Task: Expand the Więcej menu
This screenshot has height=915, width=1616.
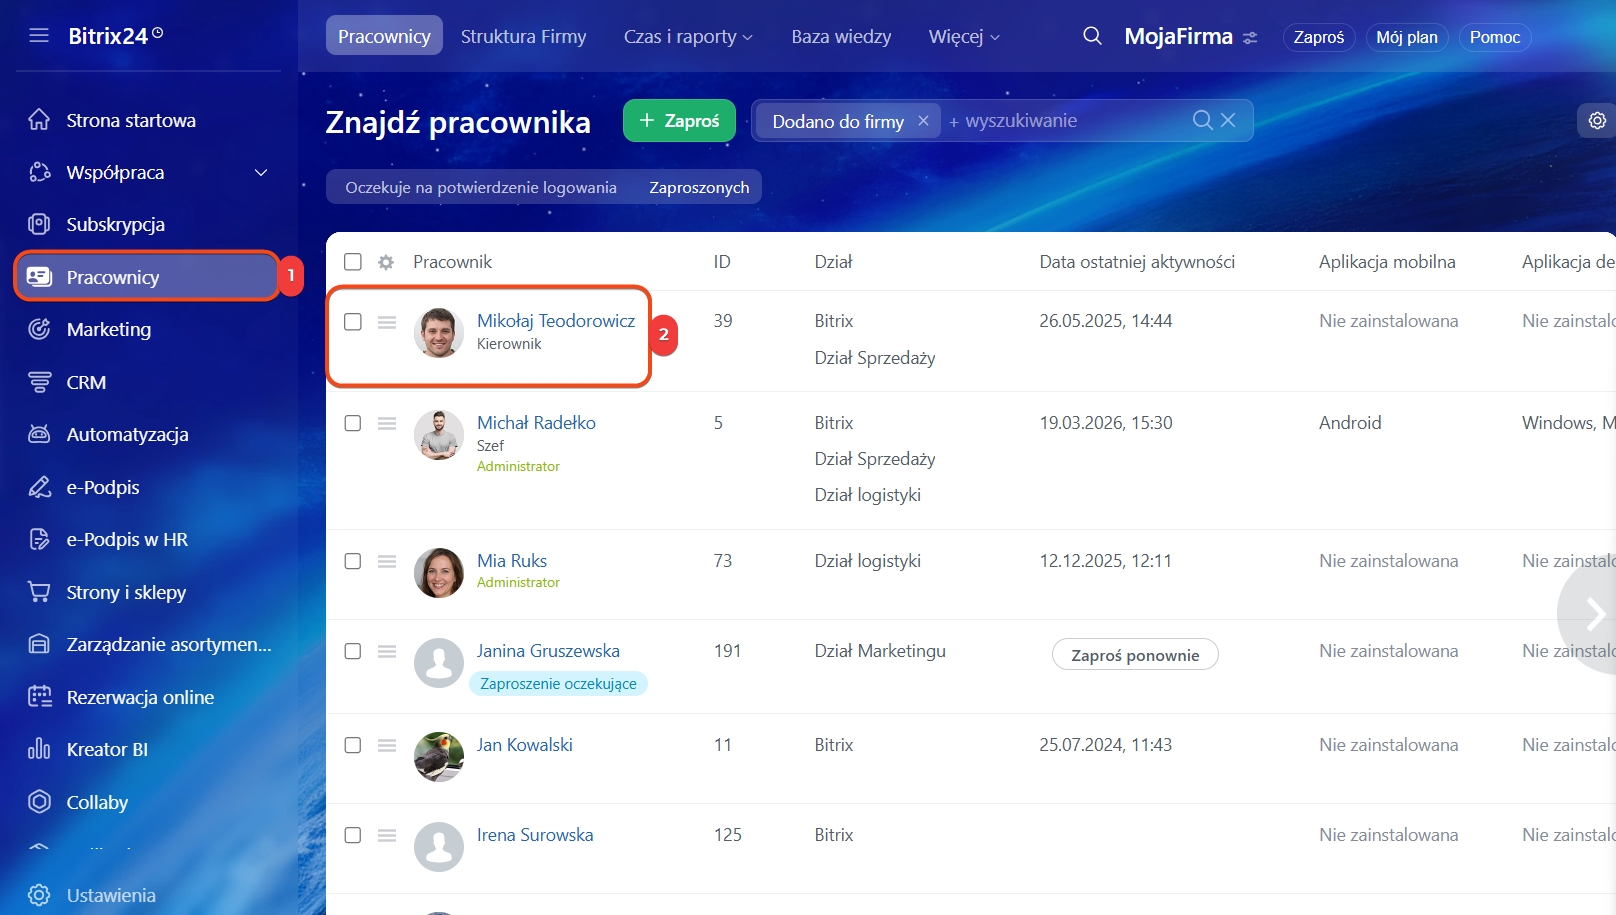Action: click(x=963, y=37)
